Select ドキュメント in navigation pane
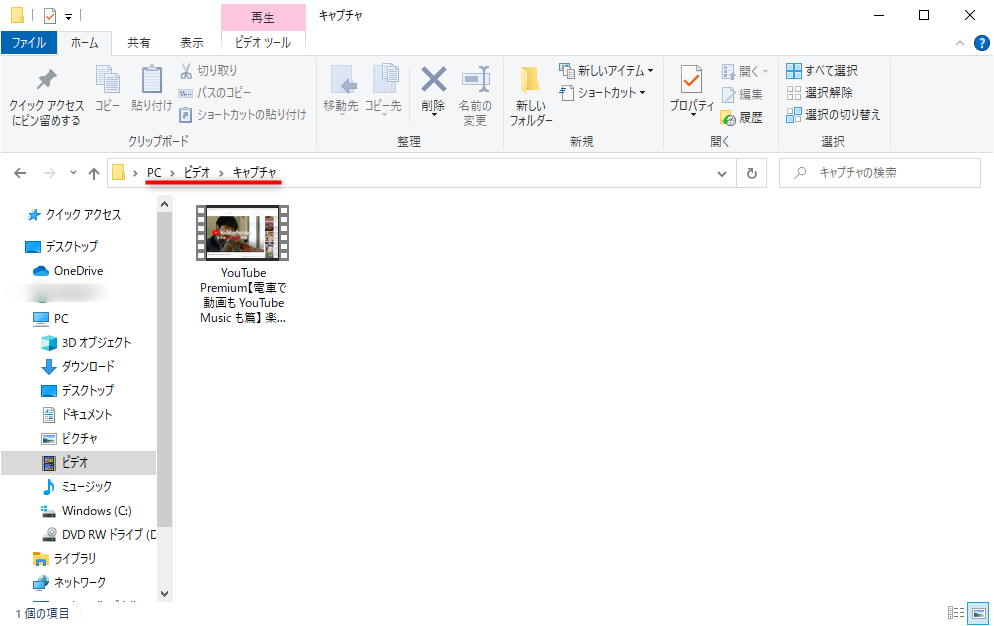The image size is (994, 626). [77, 415]
